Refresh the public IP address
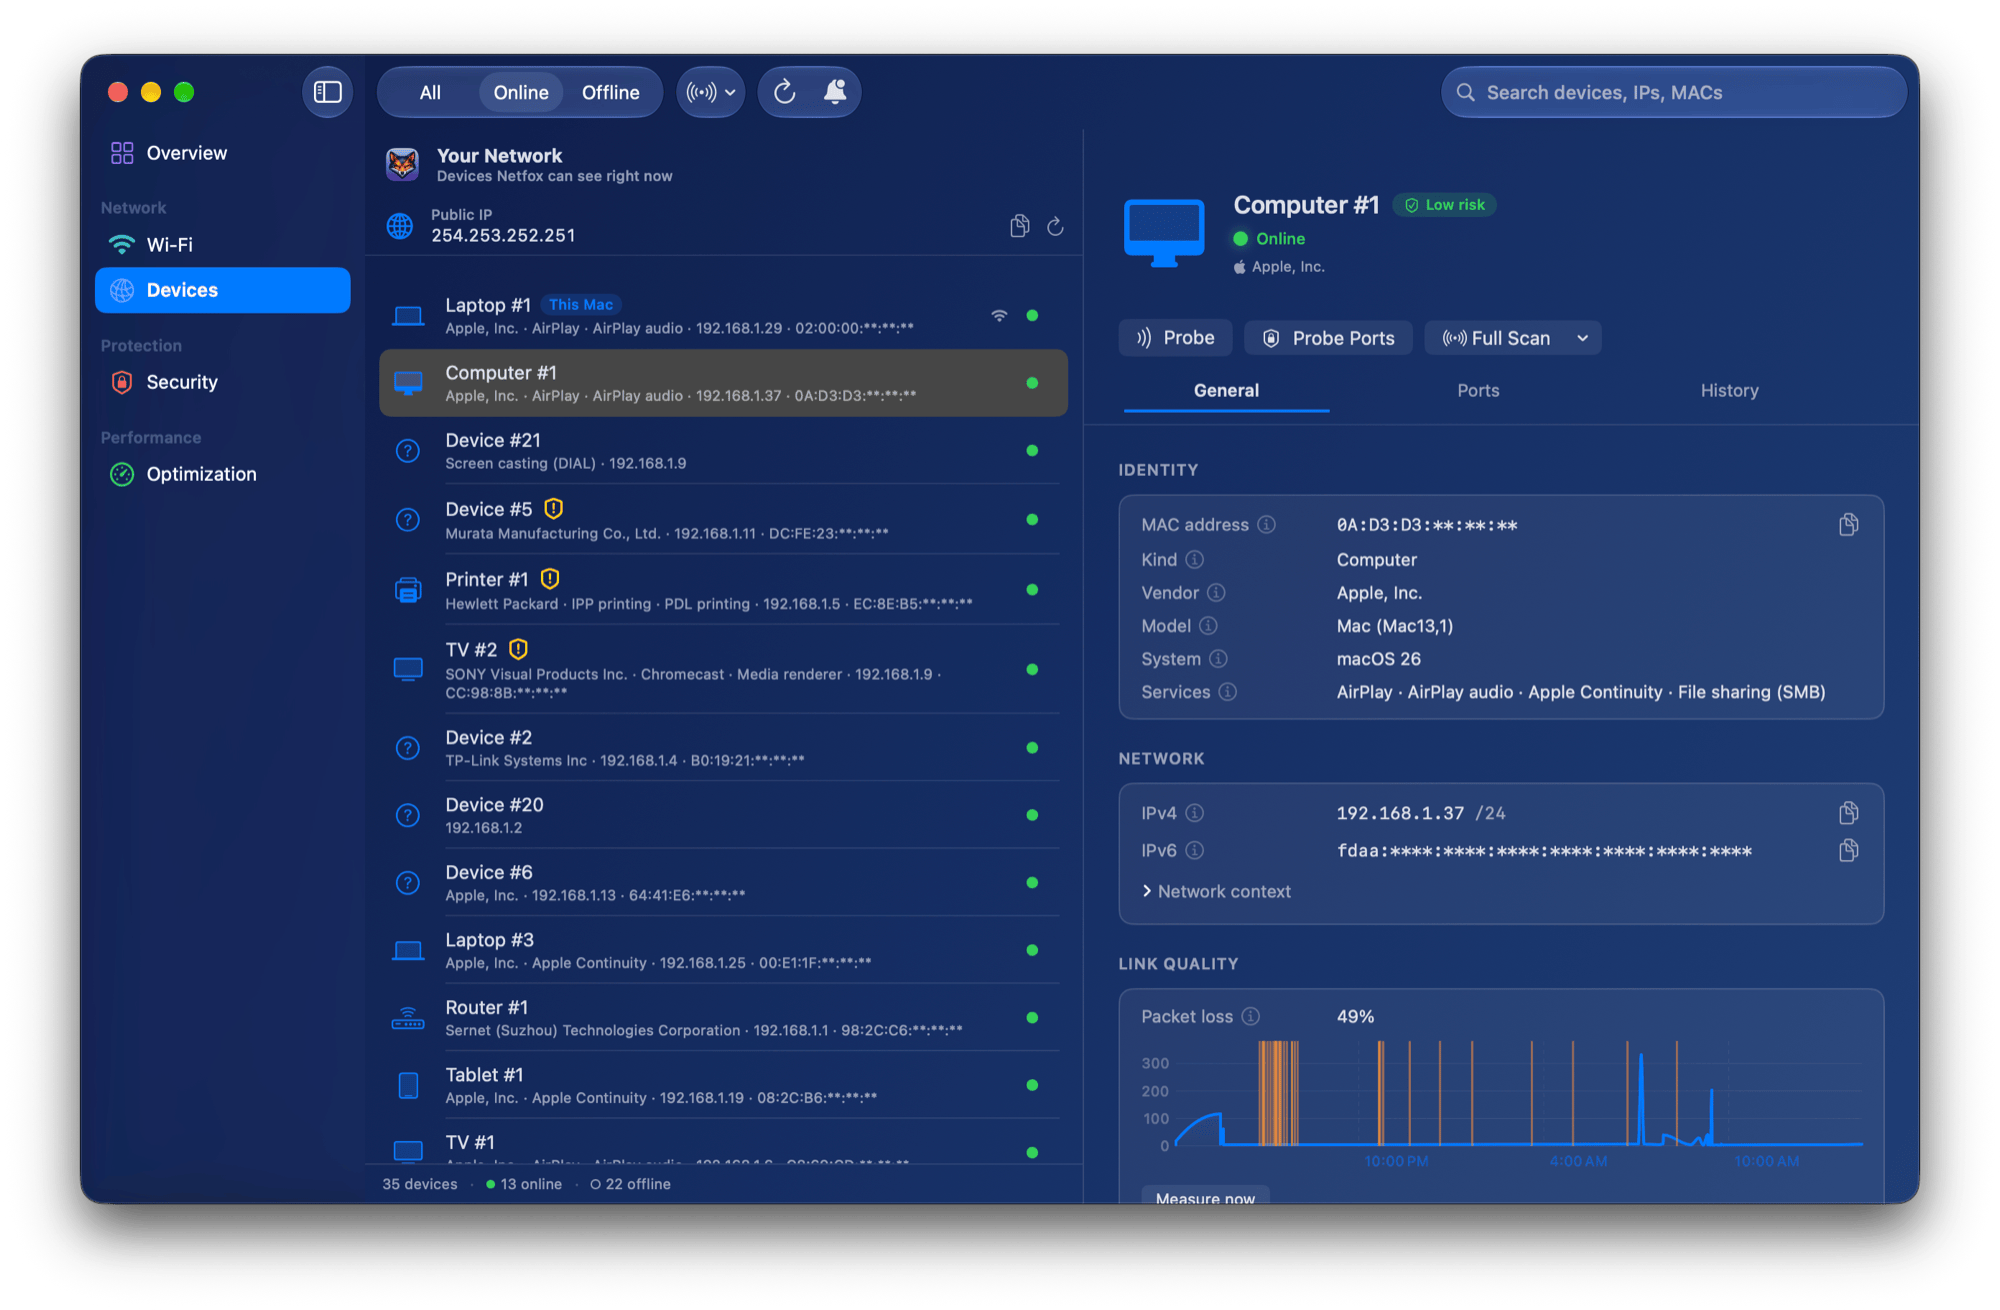Screen dimensions: 2000x1310 (x=1055, y=226)
